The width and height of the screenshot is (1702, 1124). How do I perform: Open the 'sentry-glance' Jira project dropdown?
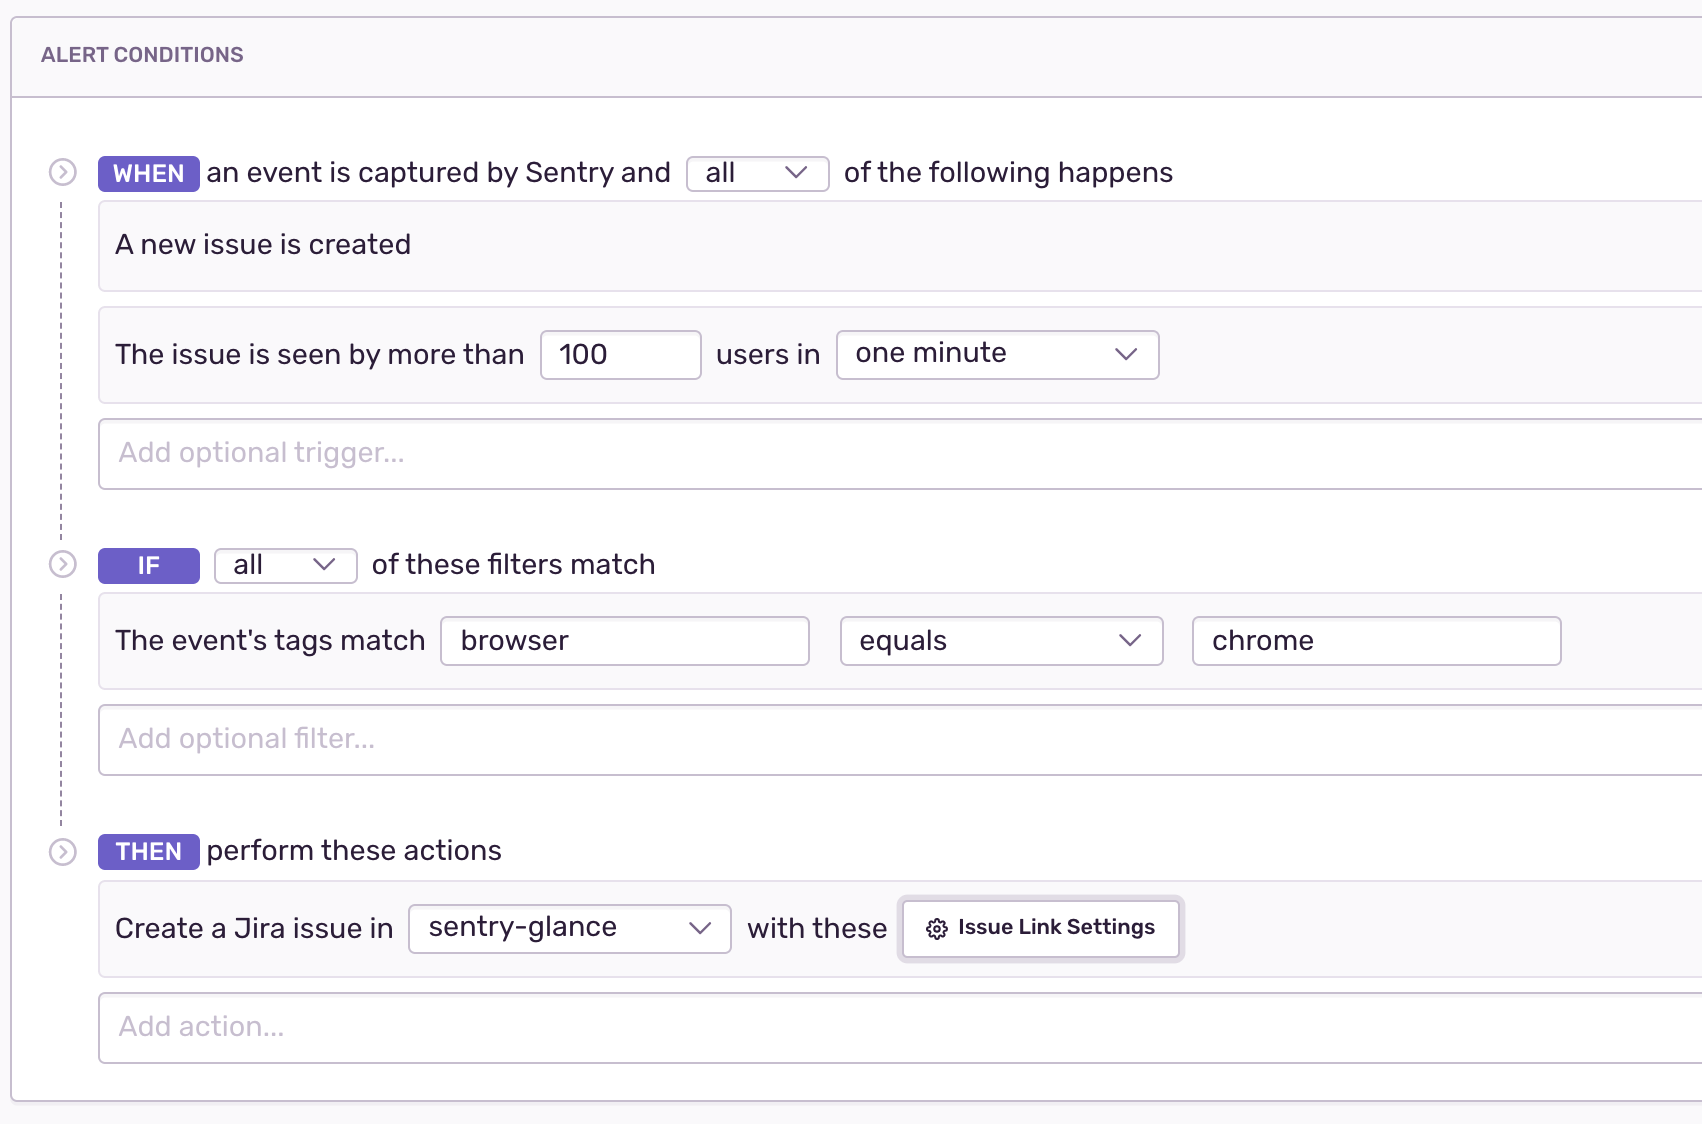click(x=569, y=928)
